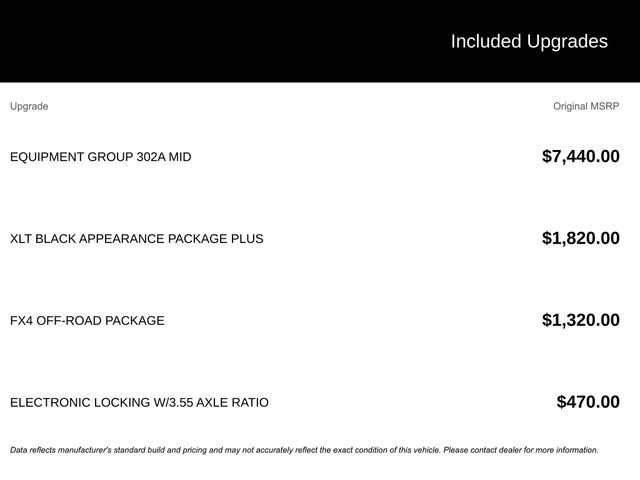The width and height of the screenshot is (640, 480).
Task: Click the '302A' code in Equipment Group
Action: pyautogui.click(x=153, y=157)
